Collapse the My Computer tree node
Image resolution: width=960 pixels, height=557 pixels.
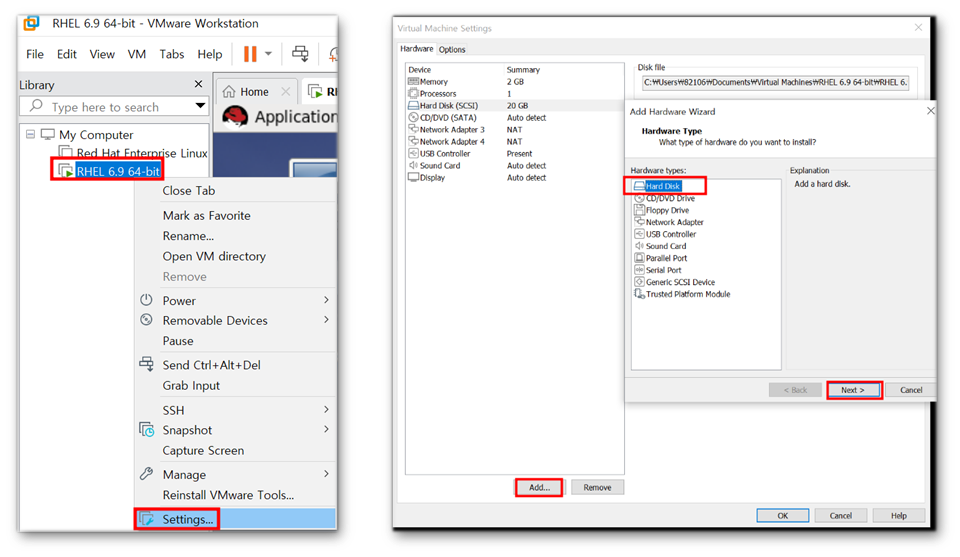click(30, 134)
